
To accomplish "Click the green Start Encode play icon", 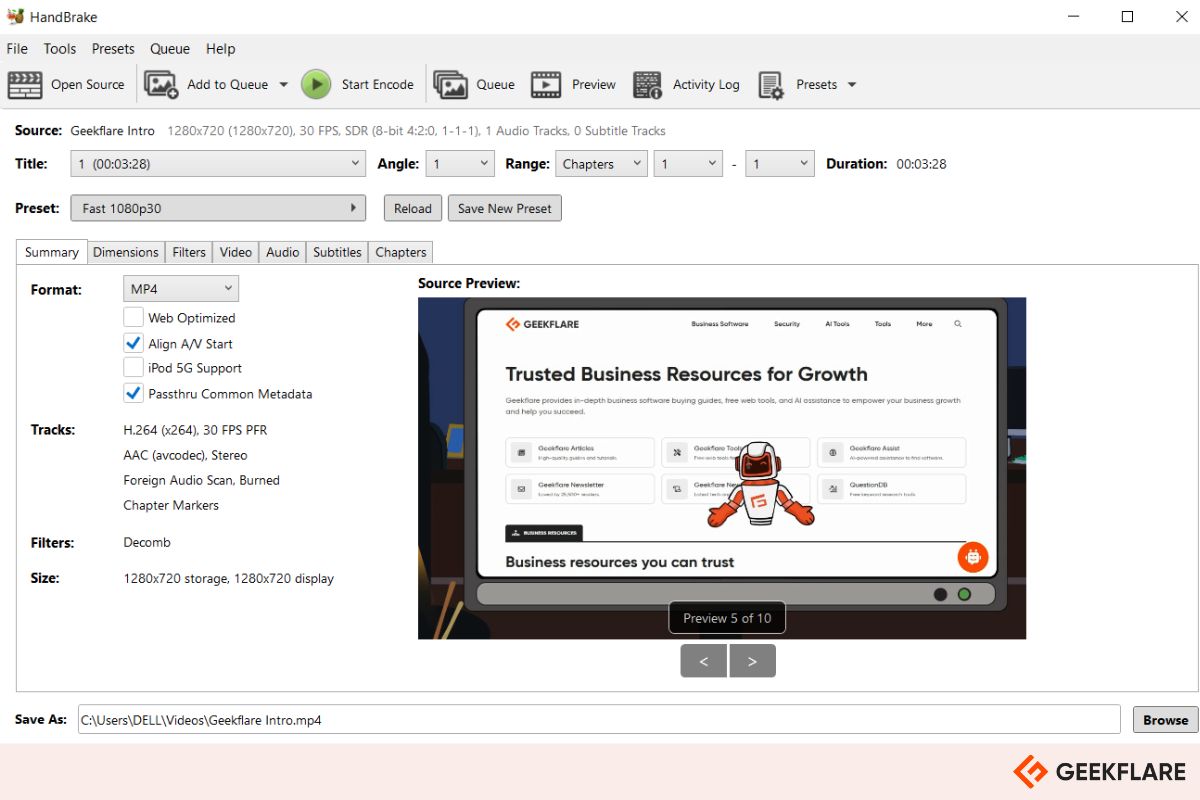I will pos(316,85).
